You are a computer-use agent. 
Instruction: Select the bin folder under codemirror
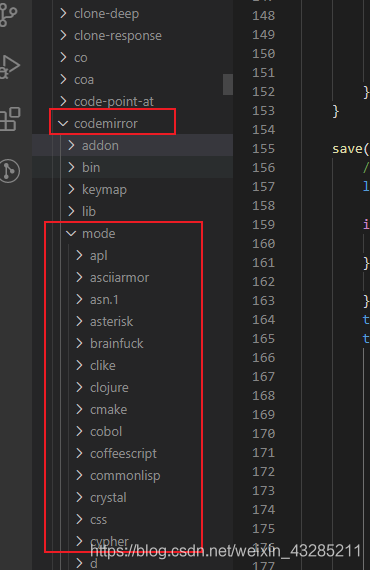pyautogui.click(x=133, y=167)
